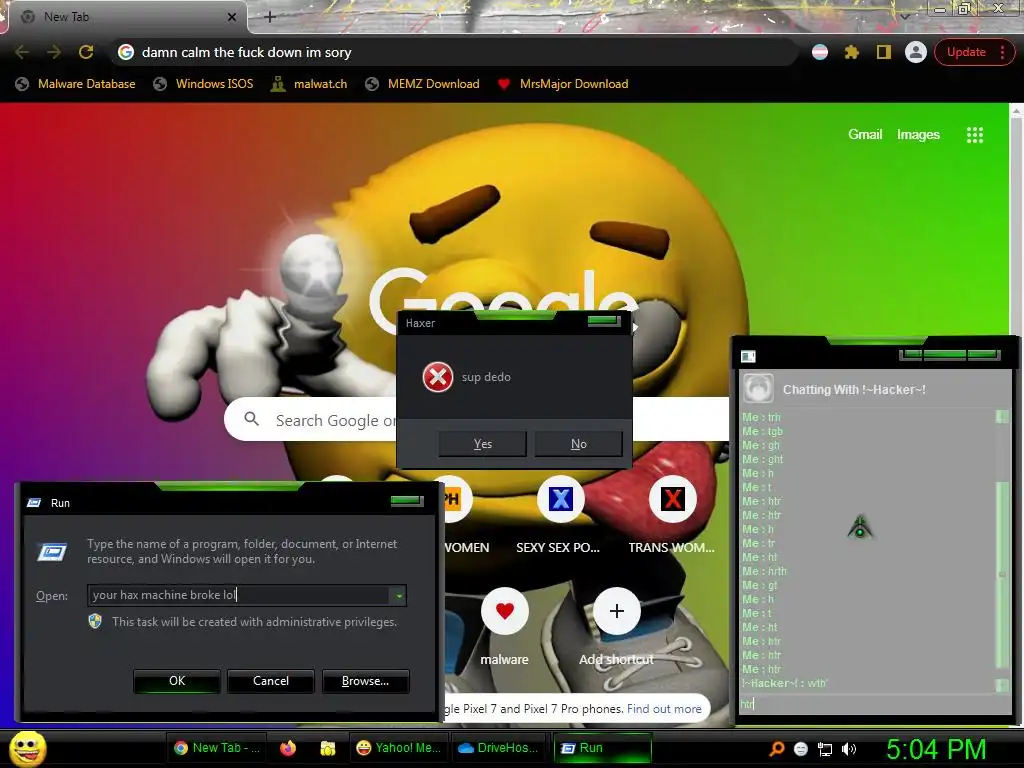Go back in Chrome navigation
Viewport: 1024px width, 768px height.
tap(22, 52)
